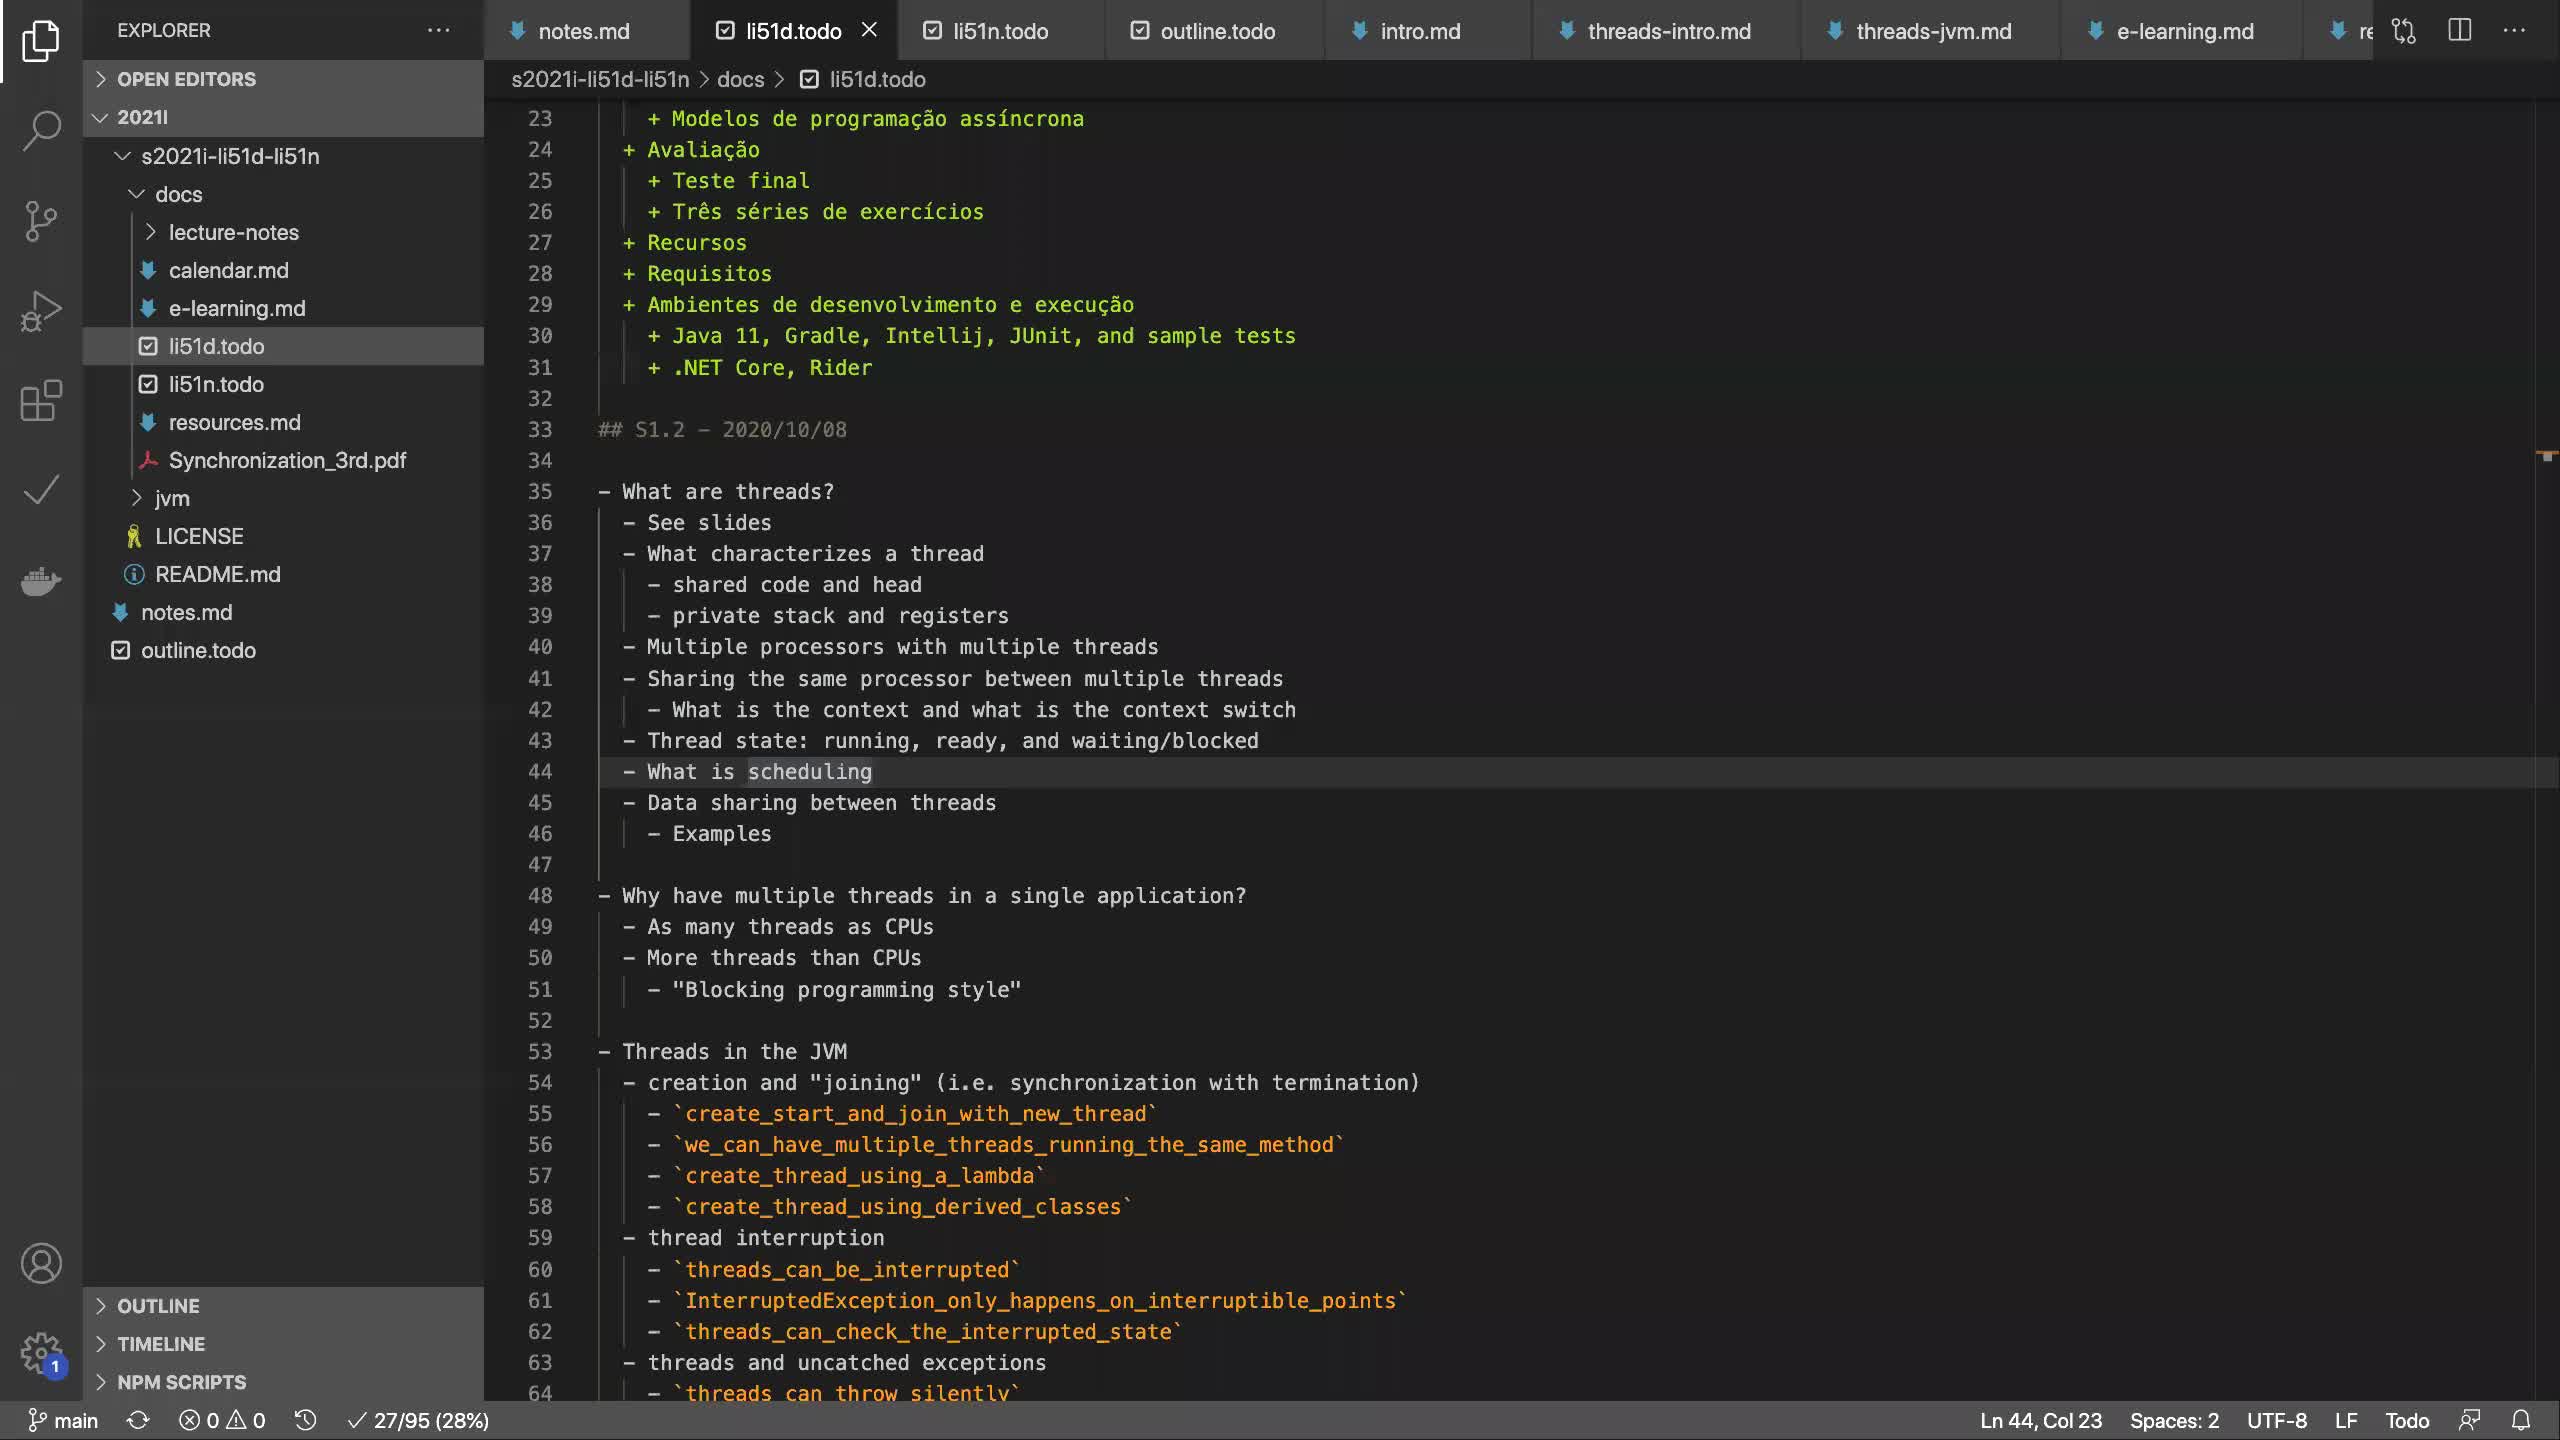Screen dimensions: 2560x1440
Task: Click line number 33 in the gutter
Action: click(540, 430)
